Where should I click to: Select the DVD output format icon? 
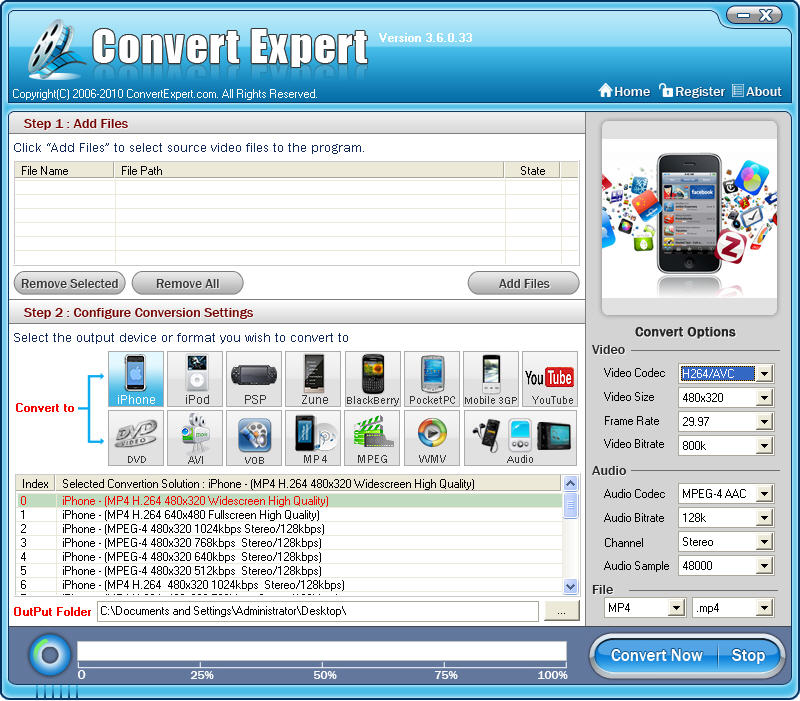(136, 438)
